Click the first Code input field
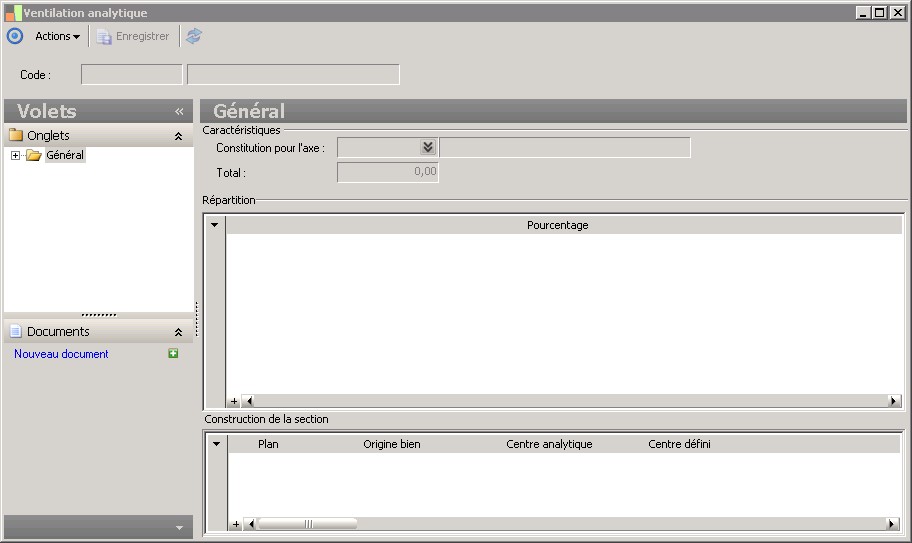 131,74
